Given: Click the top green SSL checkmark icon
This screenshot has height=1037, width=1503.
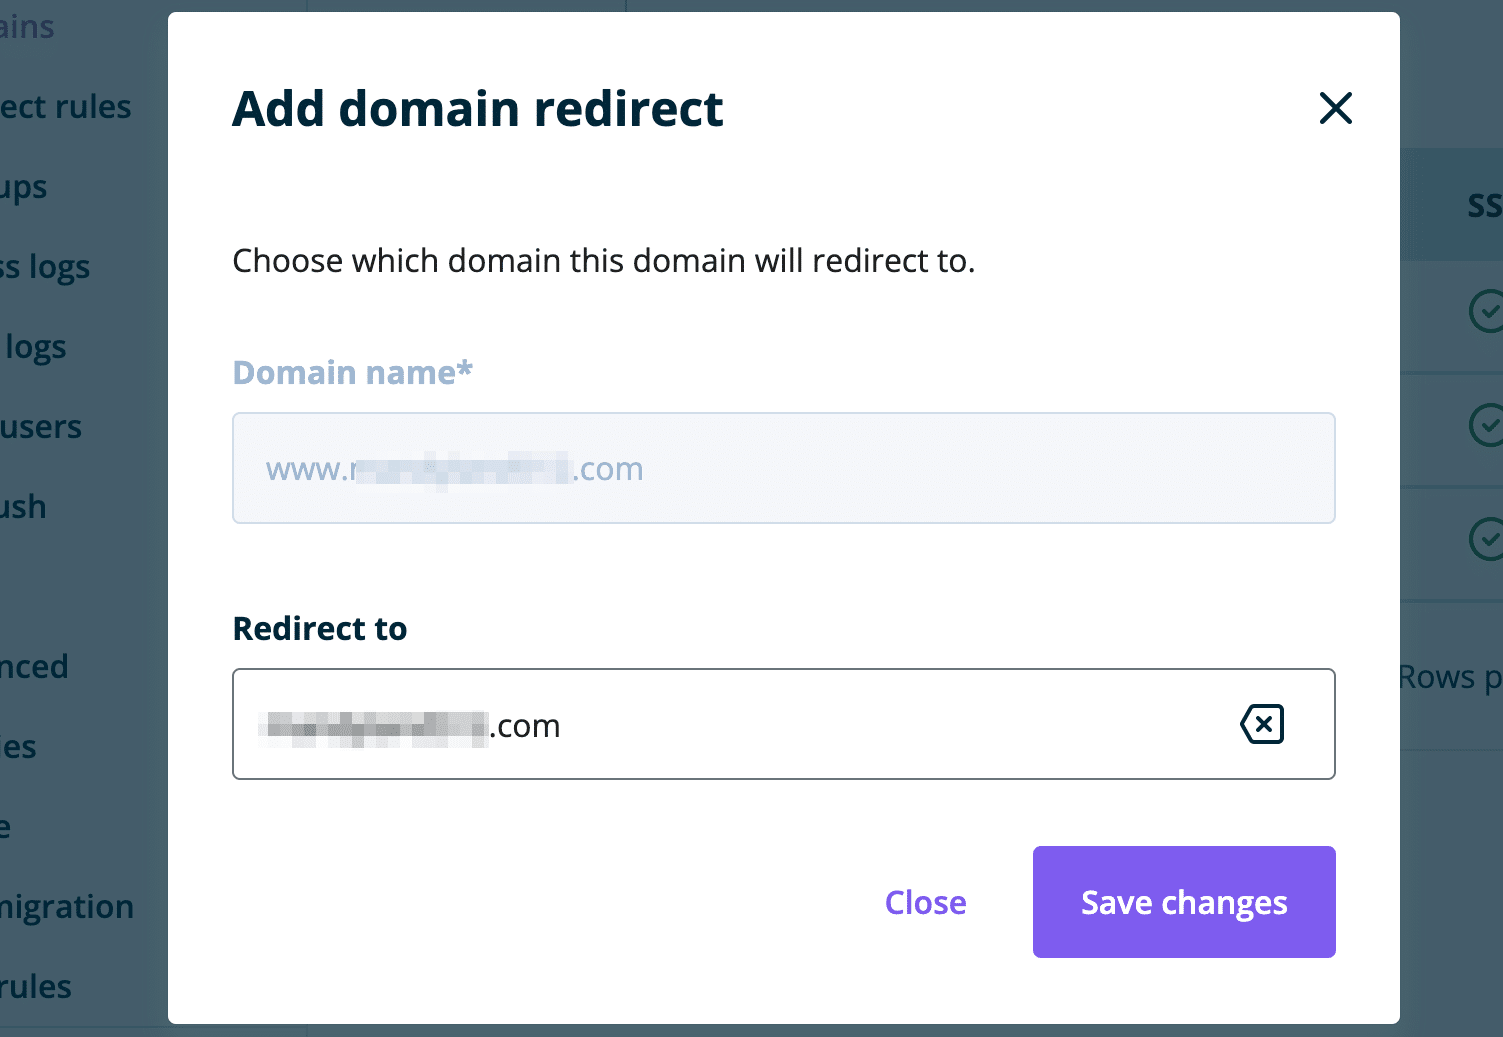Looking at the screenshot, I should click(x=1489, y=311).
